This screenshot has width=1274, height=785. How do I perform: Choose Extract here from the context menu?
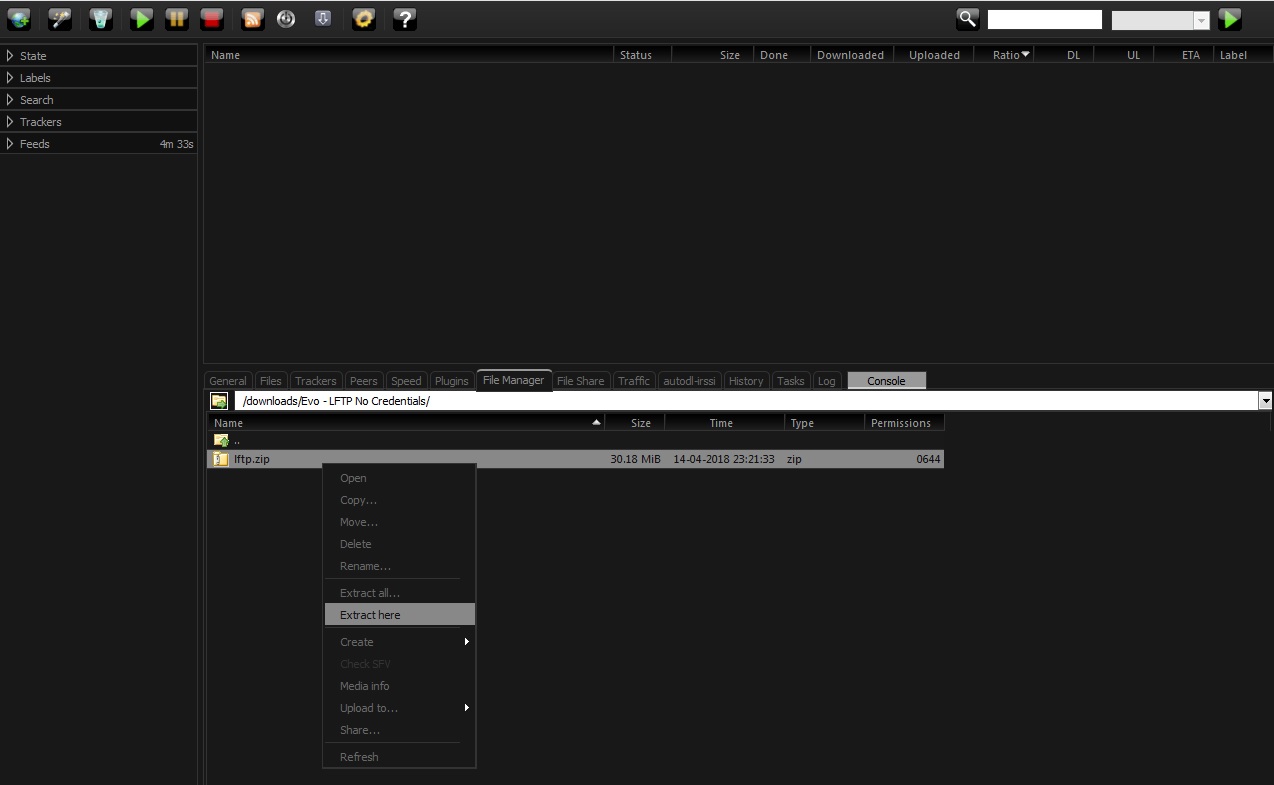coord(369,614)
